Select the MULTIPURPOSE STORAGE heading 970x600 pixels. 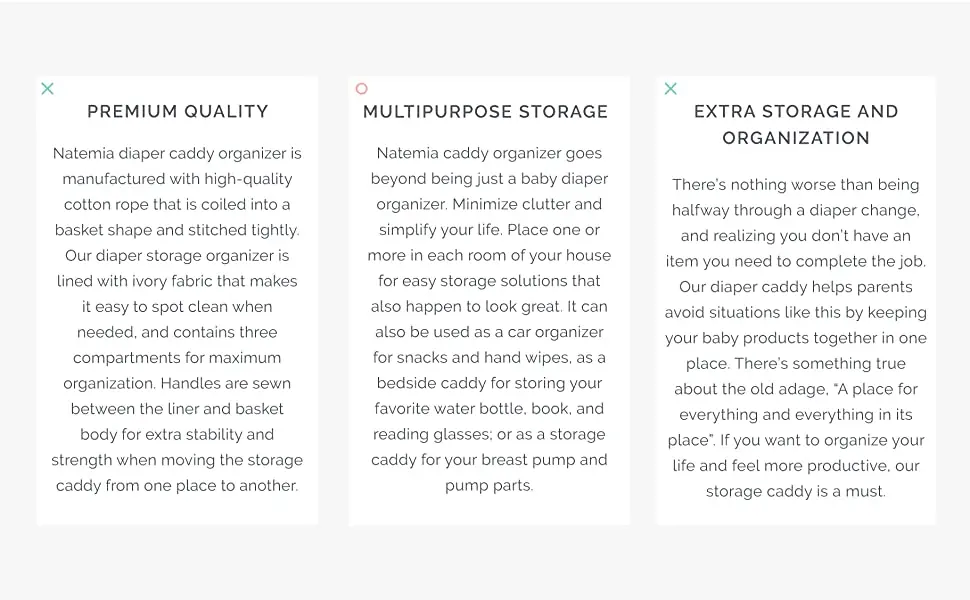[x=486, y=111]
